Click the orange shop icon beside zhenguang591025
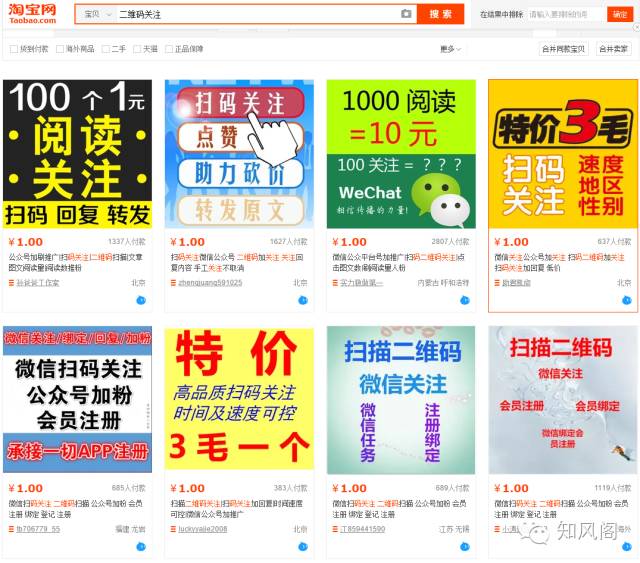The height and width of the screenshot is (563, 640). [x=173, y=283]
